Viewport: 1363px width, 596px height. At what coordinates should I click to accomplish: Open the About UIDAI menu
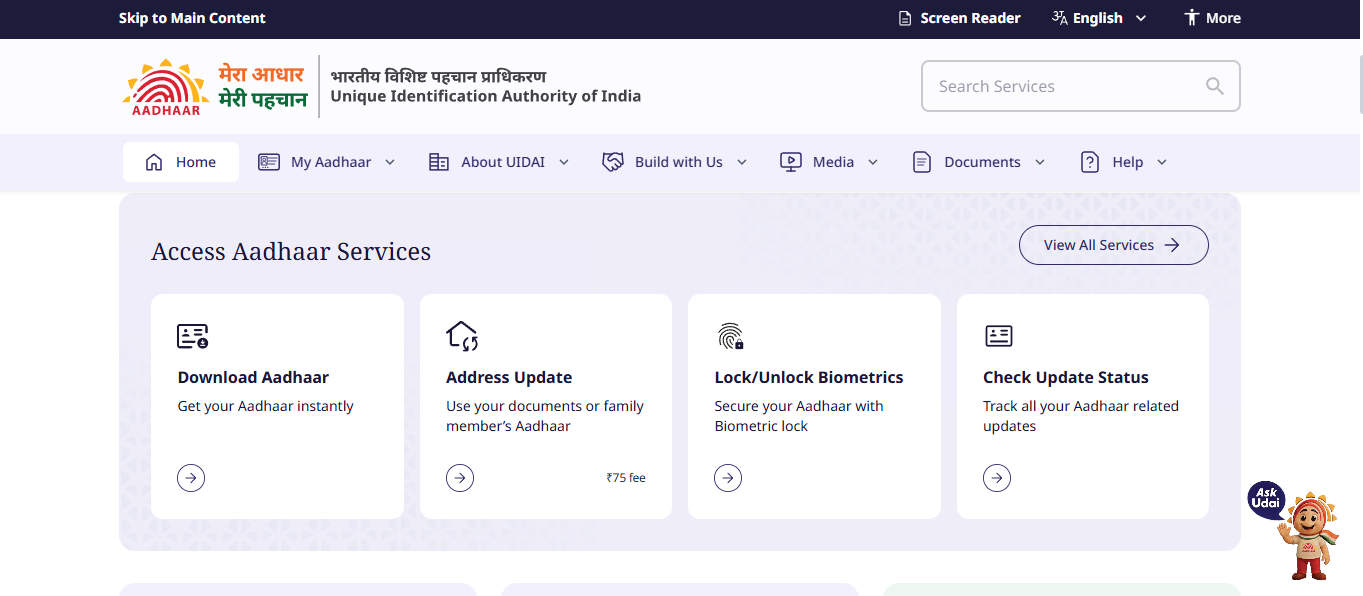pyautogui.click(x=499, y=162)
